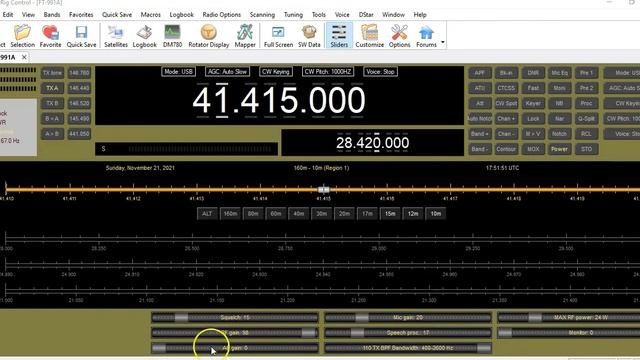Close the 991A radio tab

pos(24,57)
